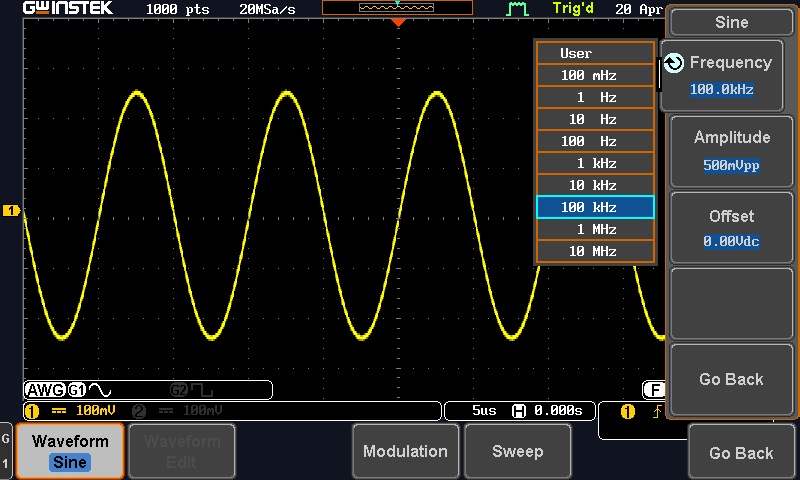Viewport: 800px width, 480px height.
Task: Select 100 mHz frequency preset
Action: (595, 75)
